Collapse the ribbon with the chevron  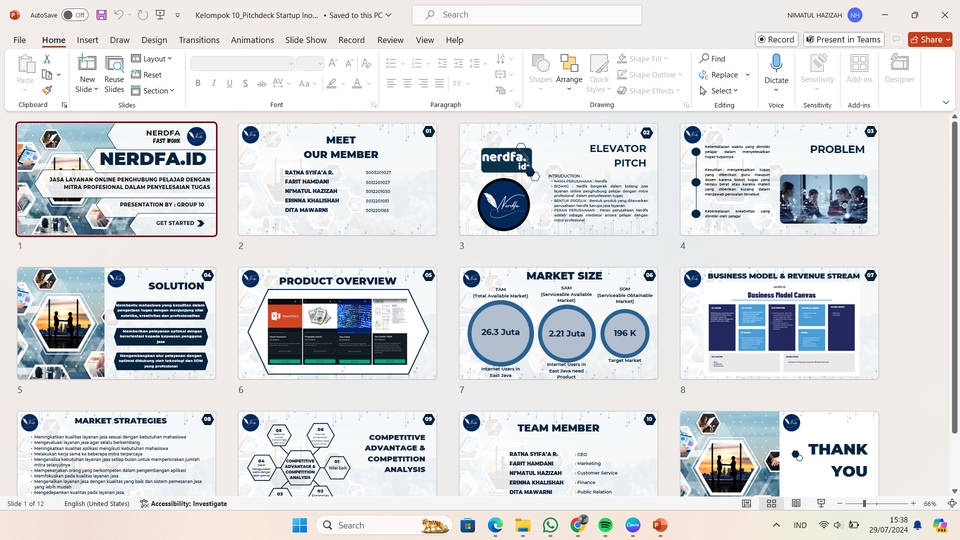pos(945,103)
